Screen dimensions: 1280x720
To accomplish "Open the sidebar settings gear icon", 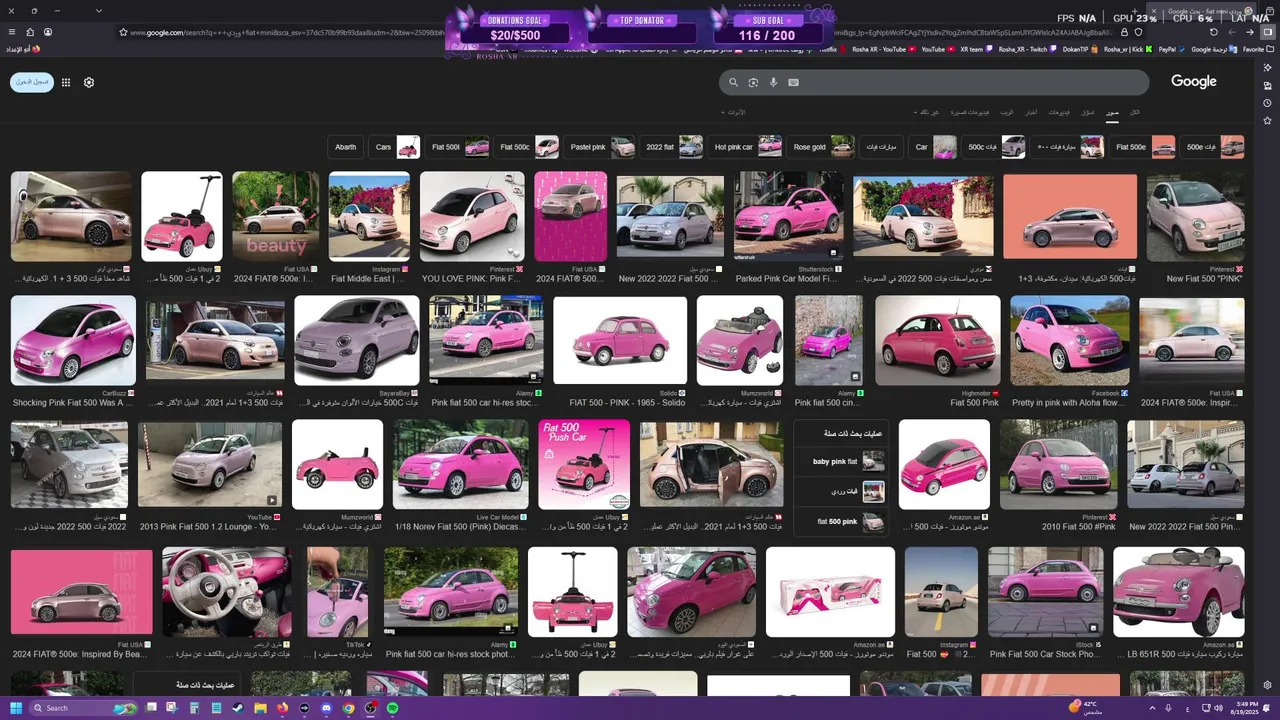I will [1267, 685].
